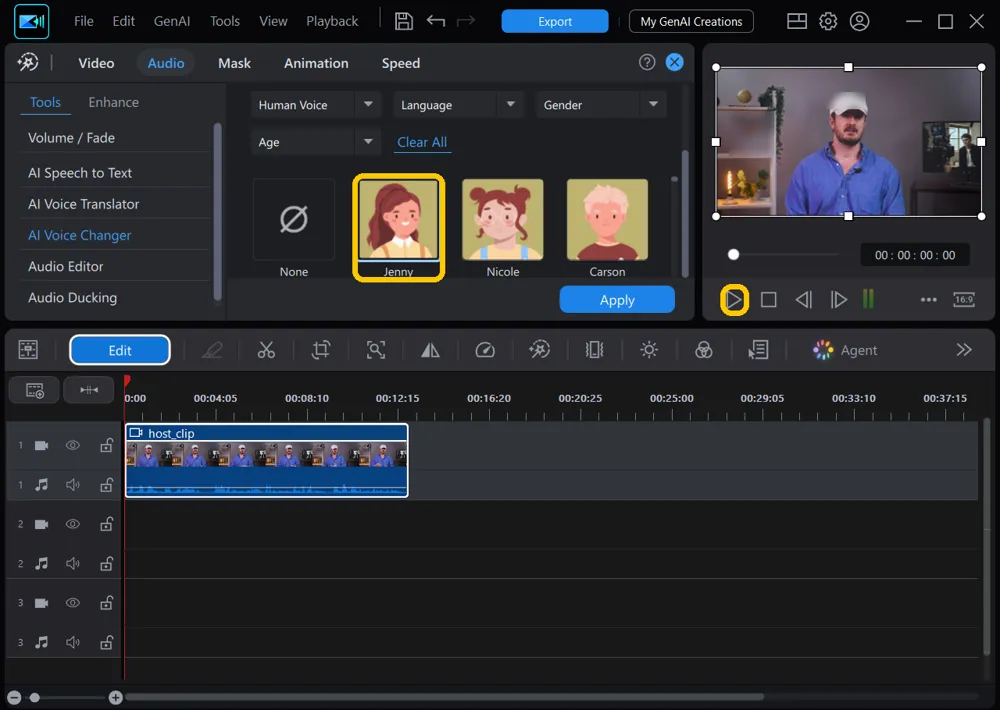Viewport: 1000px width, 710px height.
Task: Open the settings gear icon
Action: click(x=828, y=21)
